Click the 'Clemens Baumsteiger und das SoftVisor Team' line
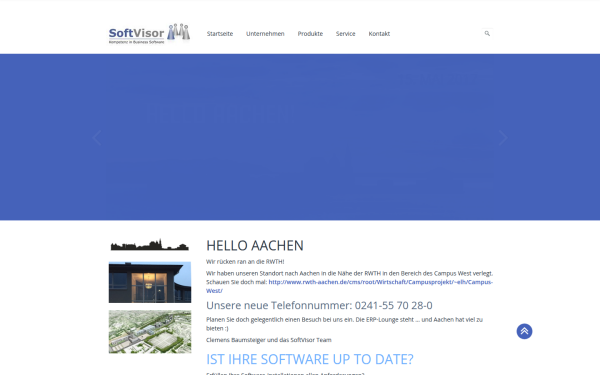Screen dimensions: 600x375 pos(269,340)
